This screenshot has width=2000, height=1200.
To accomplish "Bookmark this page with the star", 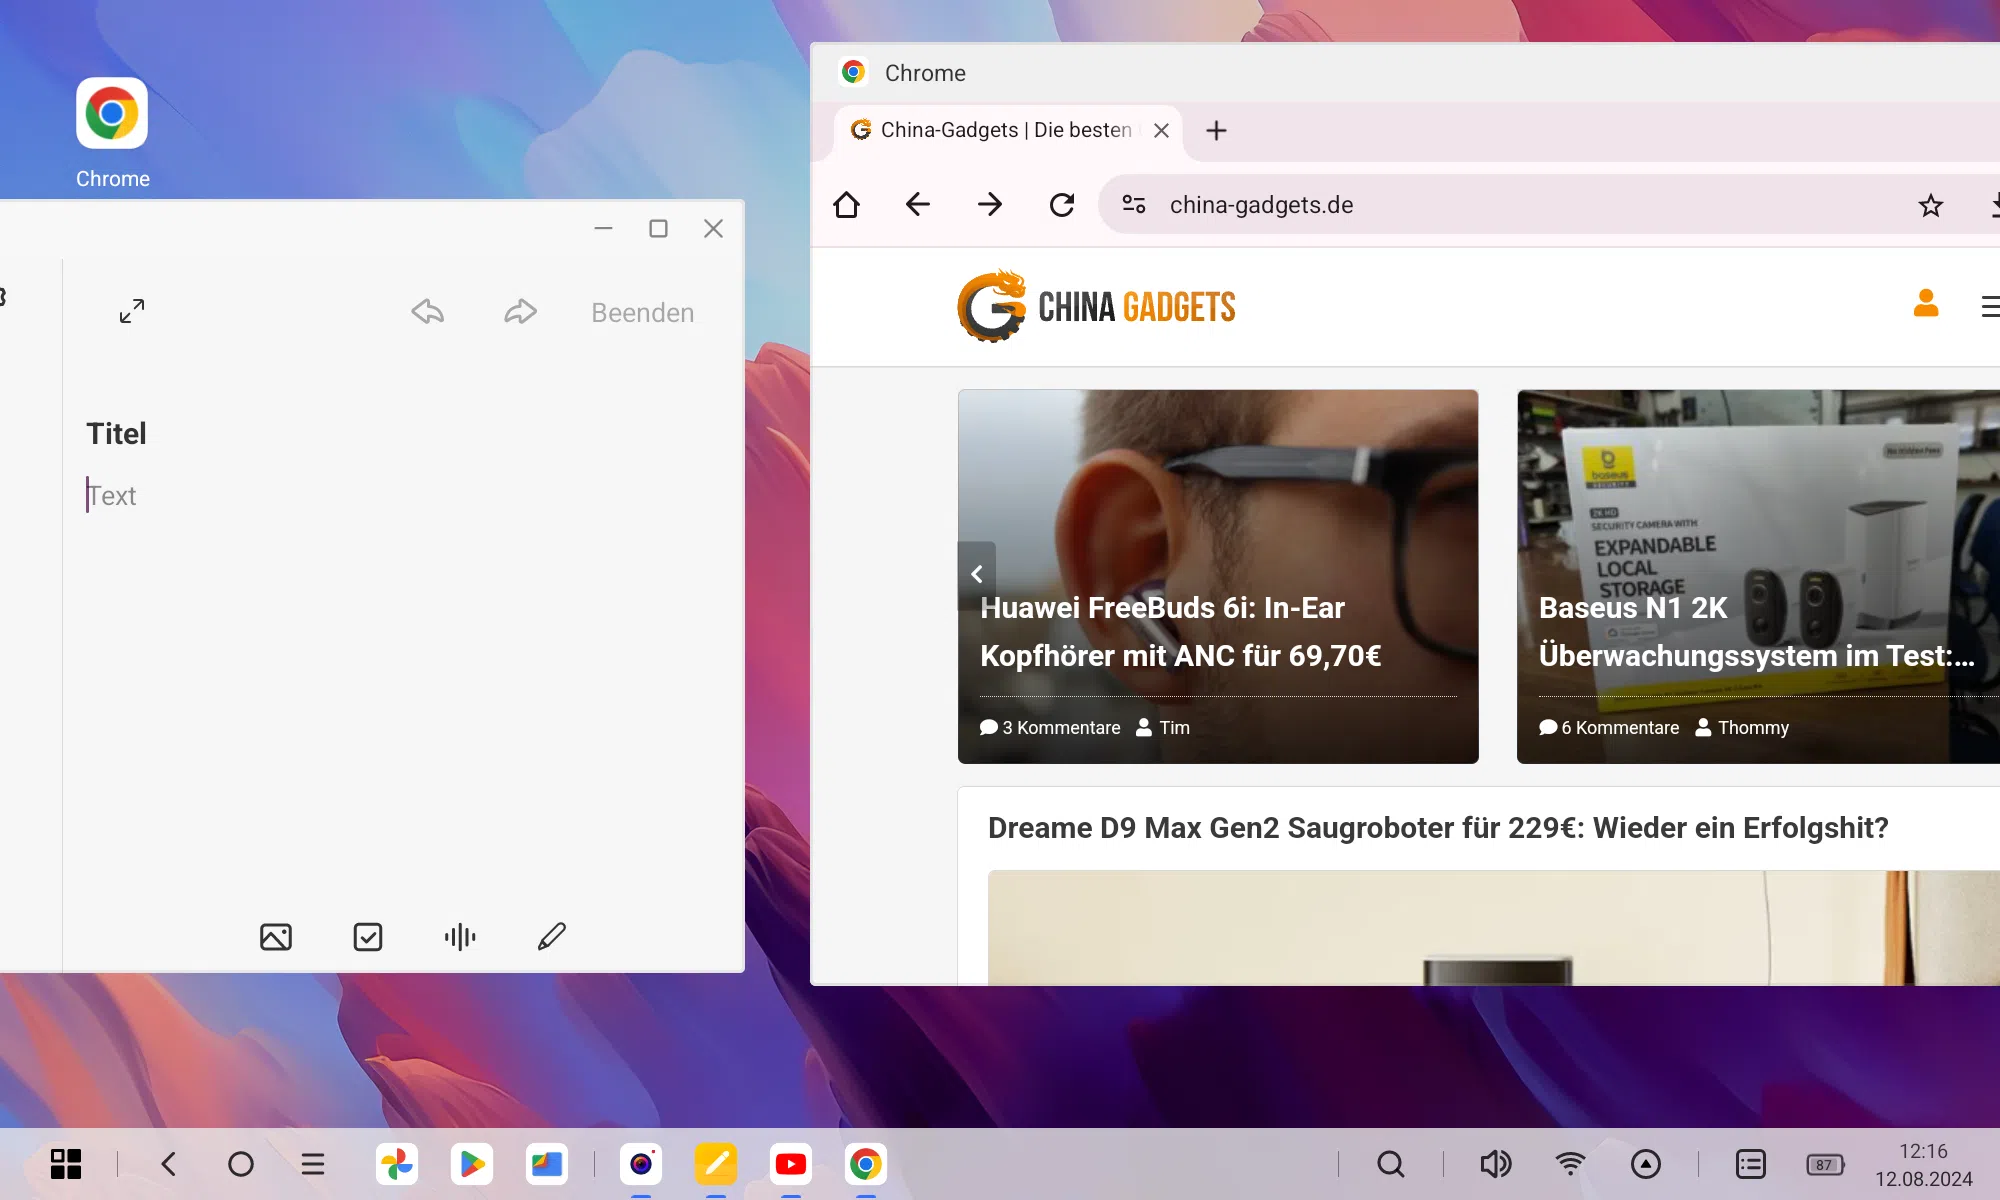I will [x=1930, y=206].
